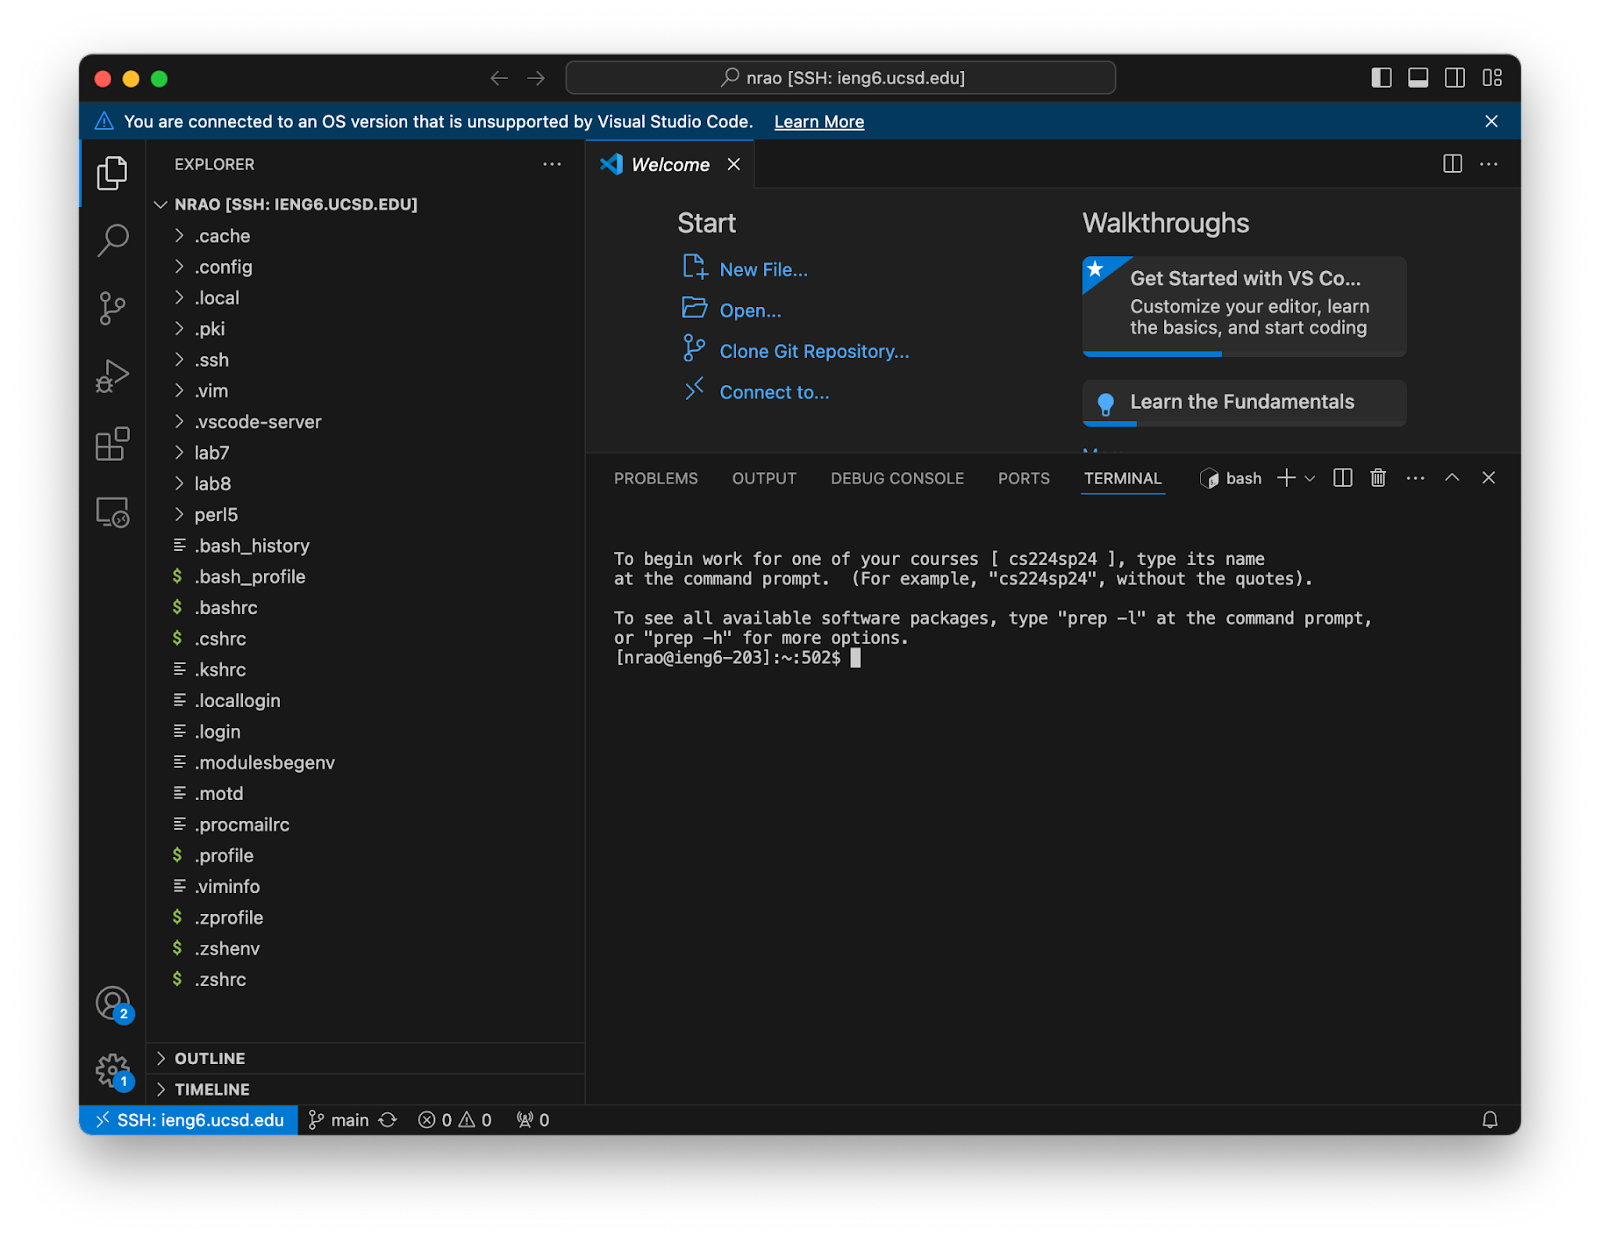1600x1239 pixels.
Task: Expand the TIMELINE section
Action: tap(365, 1089)
